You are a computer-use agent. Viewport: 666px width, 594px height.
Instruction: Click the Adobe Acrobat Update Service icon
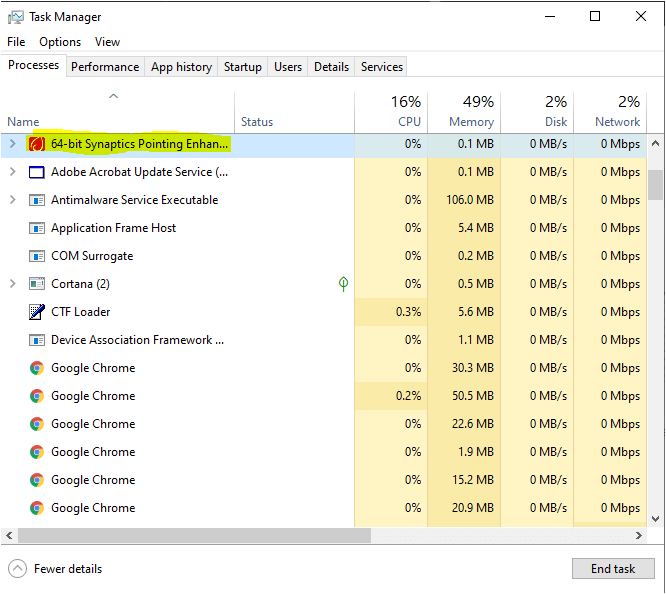37,172
